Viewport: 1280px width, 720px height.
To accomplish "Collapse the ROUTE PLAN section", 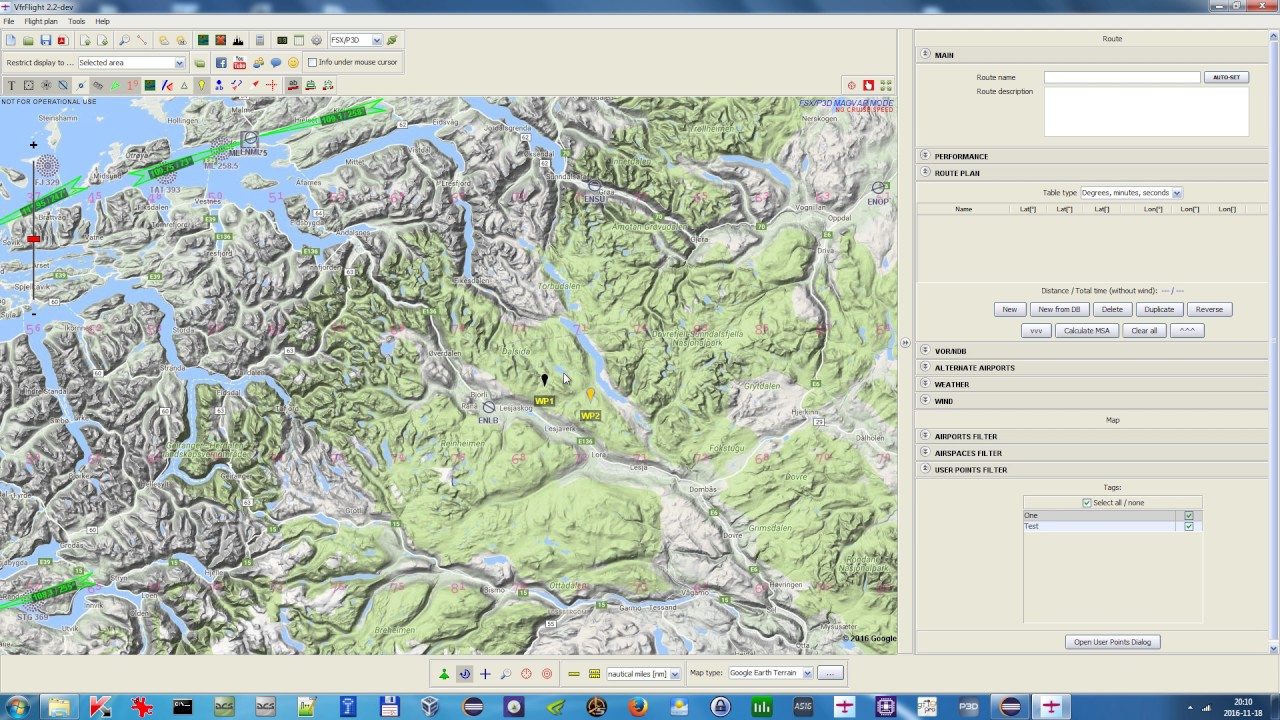I will [925, 173].
